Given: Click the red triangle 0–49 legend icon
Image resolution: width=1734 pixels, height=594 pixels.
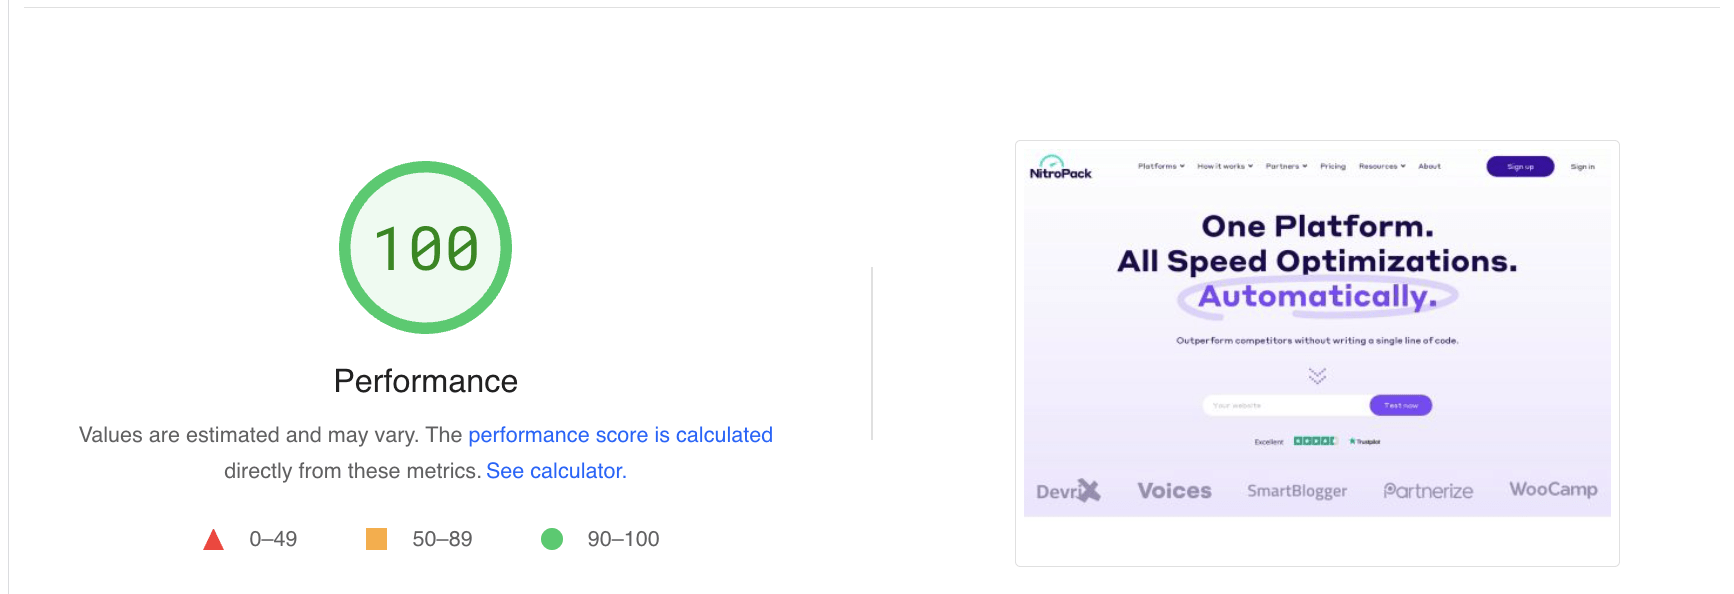Looking at the screenshot, I should (213, 540).
